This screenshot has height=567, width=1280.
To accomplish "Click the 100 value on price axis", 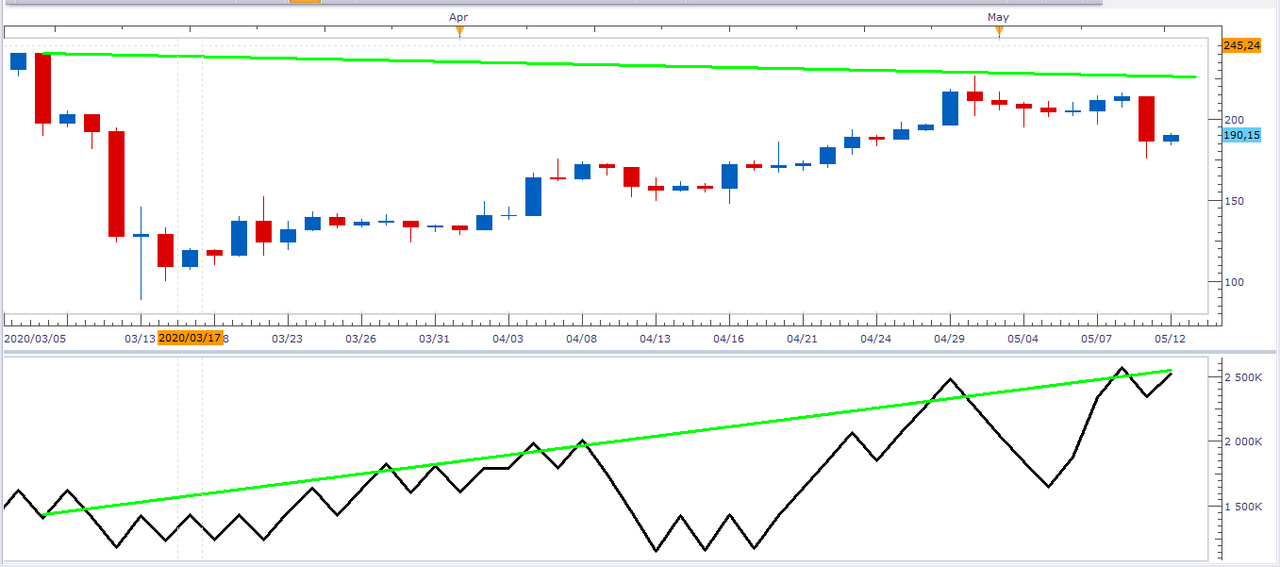I will 1233,282.
